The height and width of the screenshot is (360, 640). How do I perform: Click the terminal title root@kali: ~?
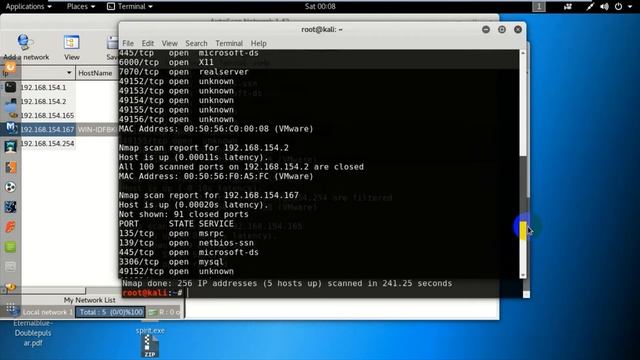[x=322, y=29]
